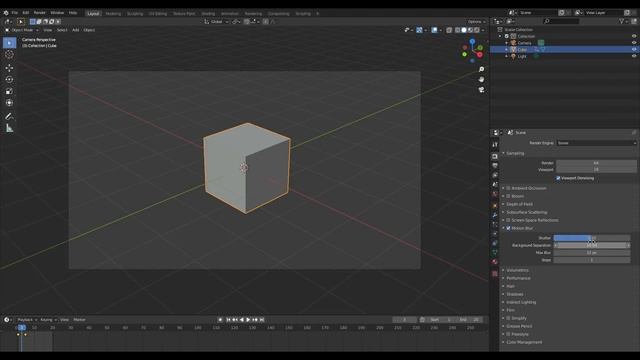Open the Options button in viewport header
The height and width of the screenshot is (360, 640).
click(476, 22)
